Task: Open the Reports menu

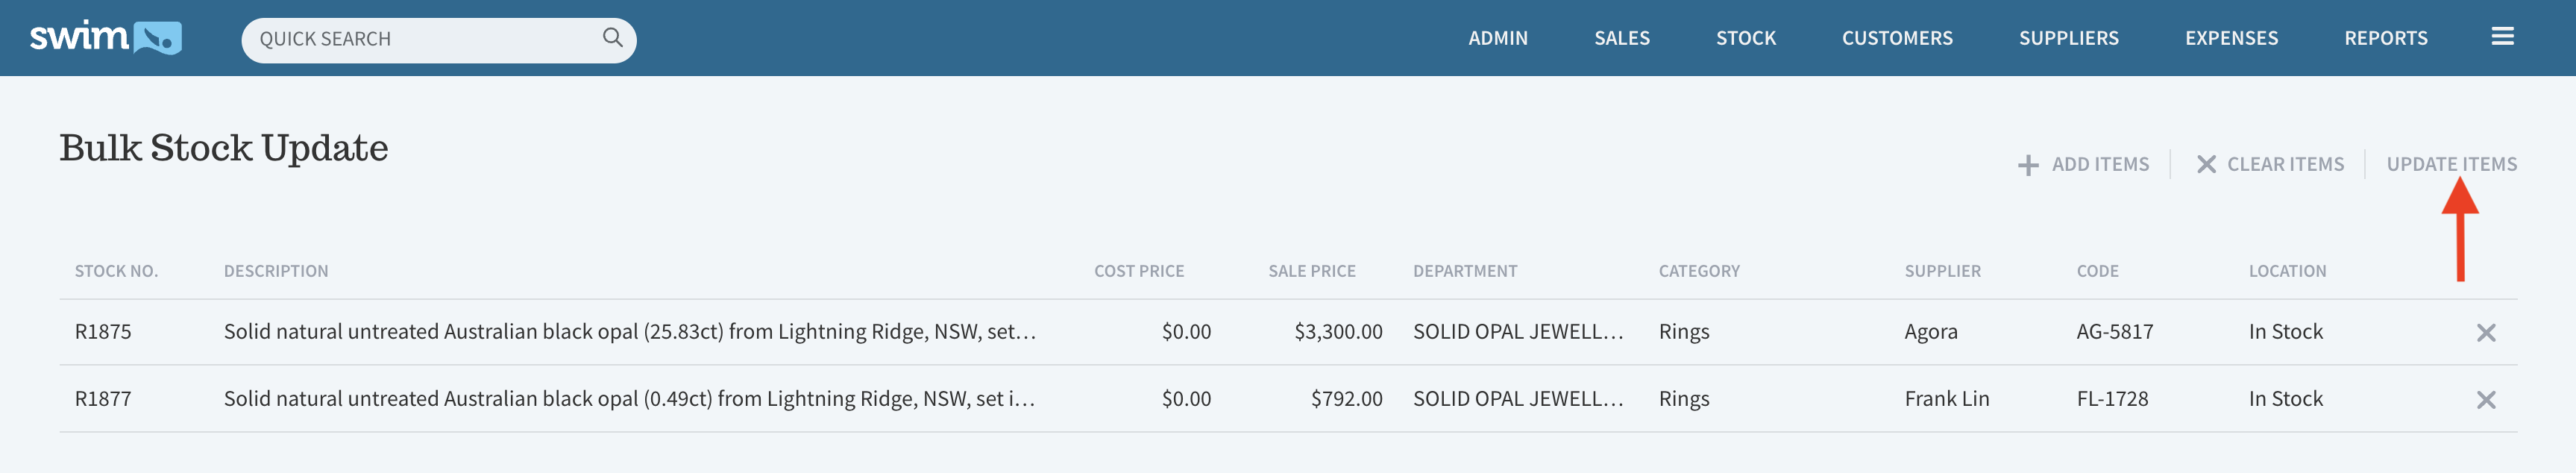Action: click(2385, 38)
